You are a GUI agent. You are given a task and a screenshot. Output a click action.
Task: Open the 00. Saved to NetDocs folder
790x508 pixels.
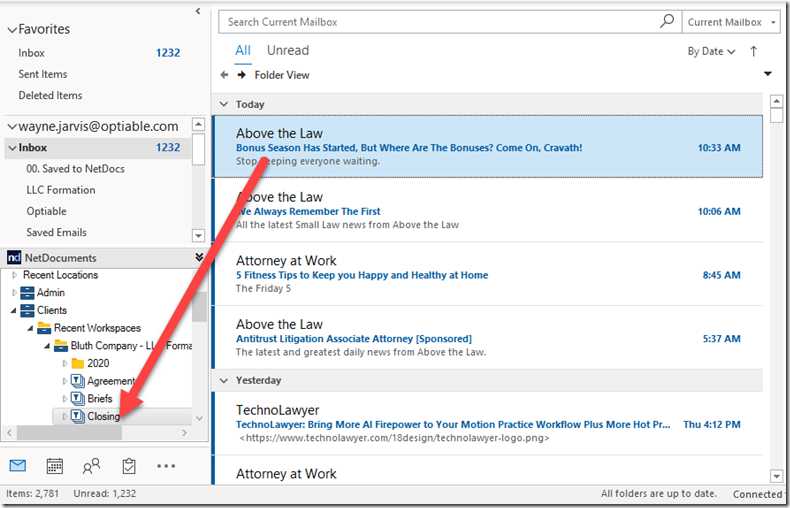76,169
